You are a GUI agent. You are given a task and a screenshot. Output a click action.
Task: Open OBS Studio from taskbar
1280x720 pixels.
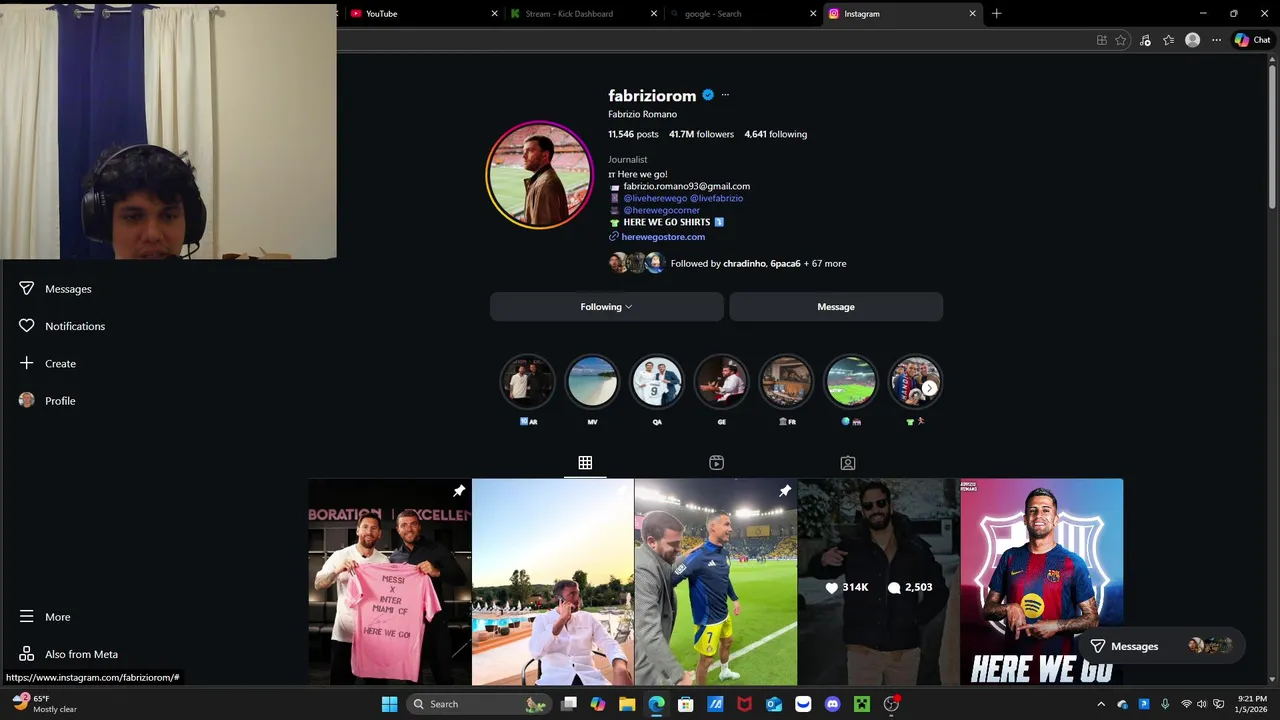(x=891, y=704)
